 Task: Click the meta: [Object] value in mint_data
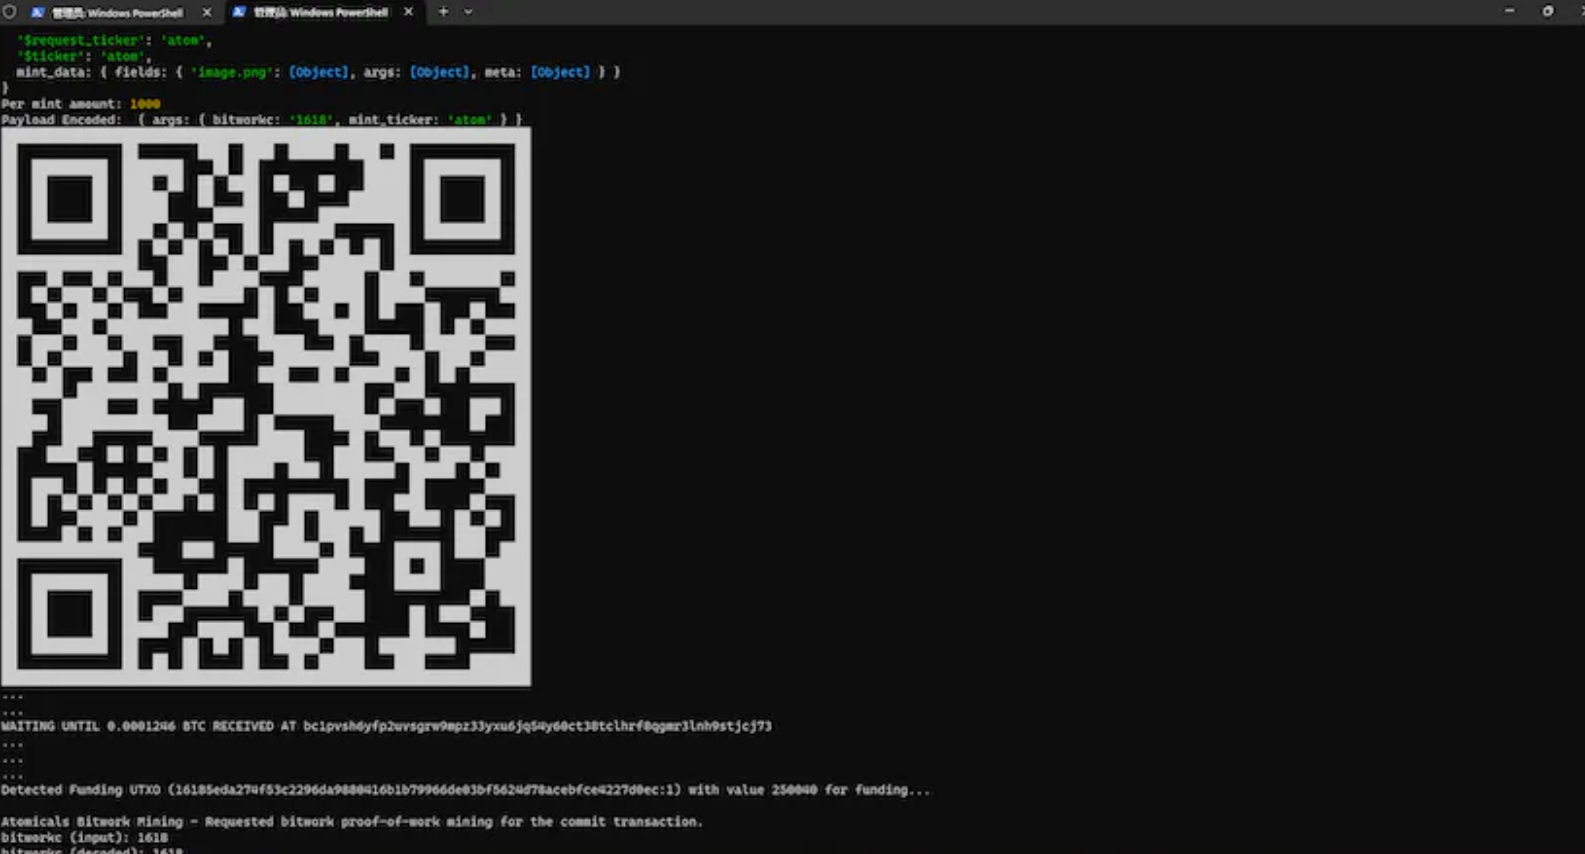[537, 72]
